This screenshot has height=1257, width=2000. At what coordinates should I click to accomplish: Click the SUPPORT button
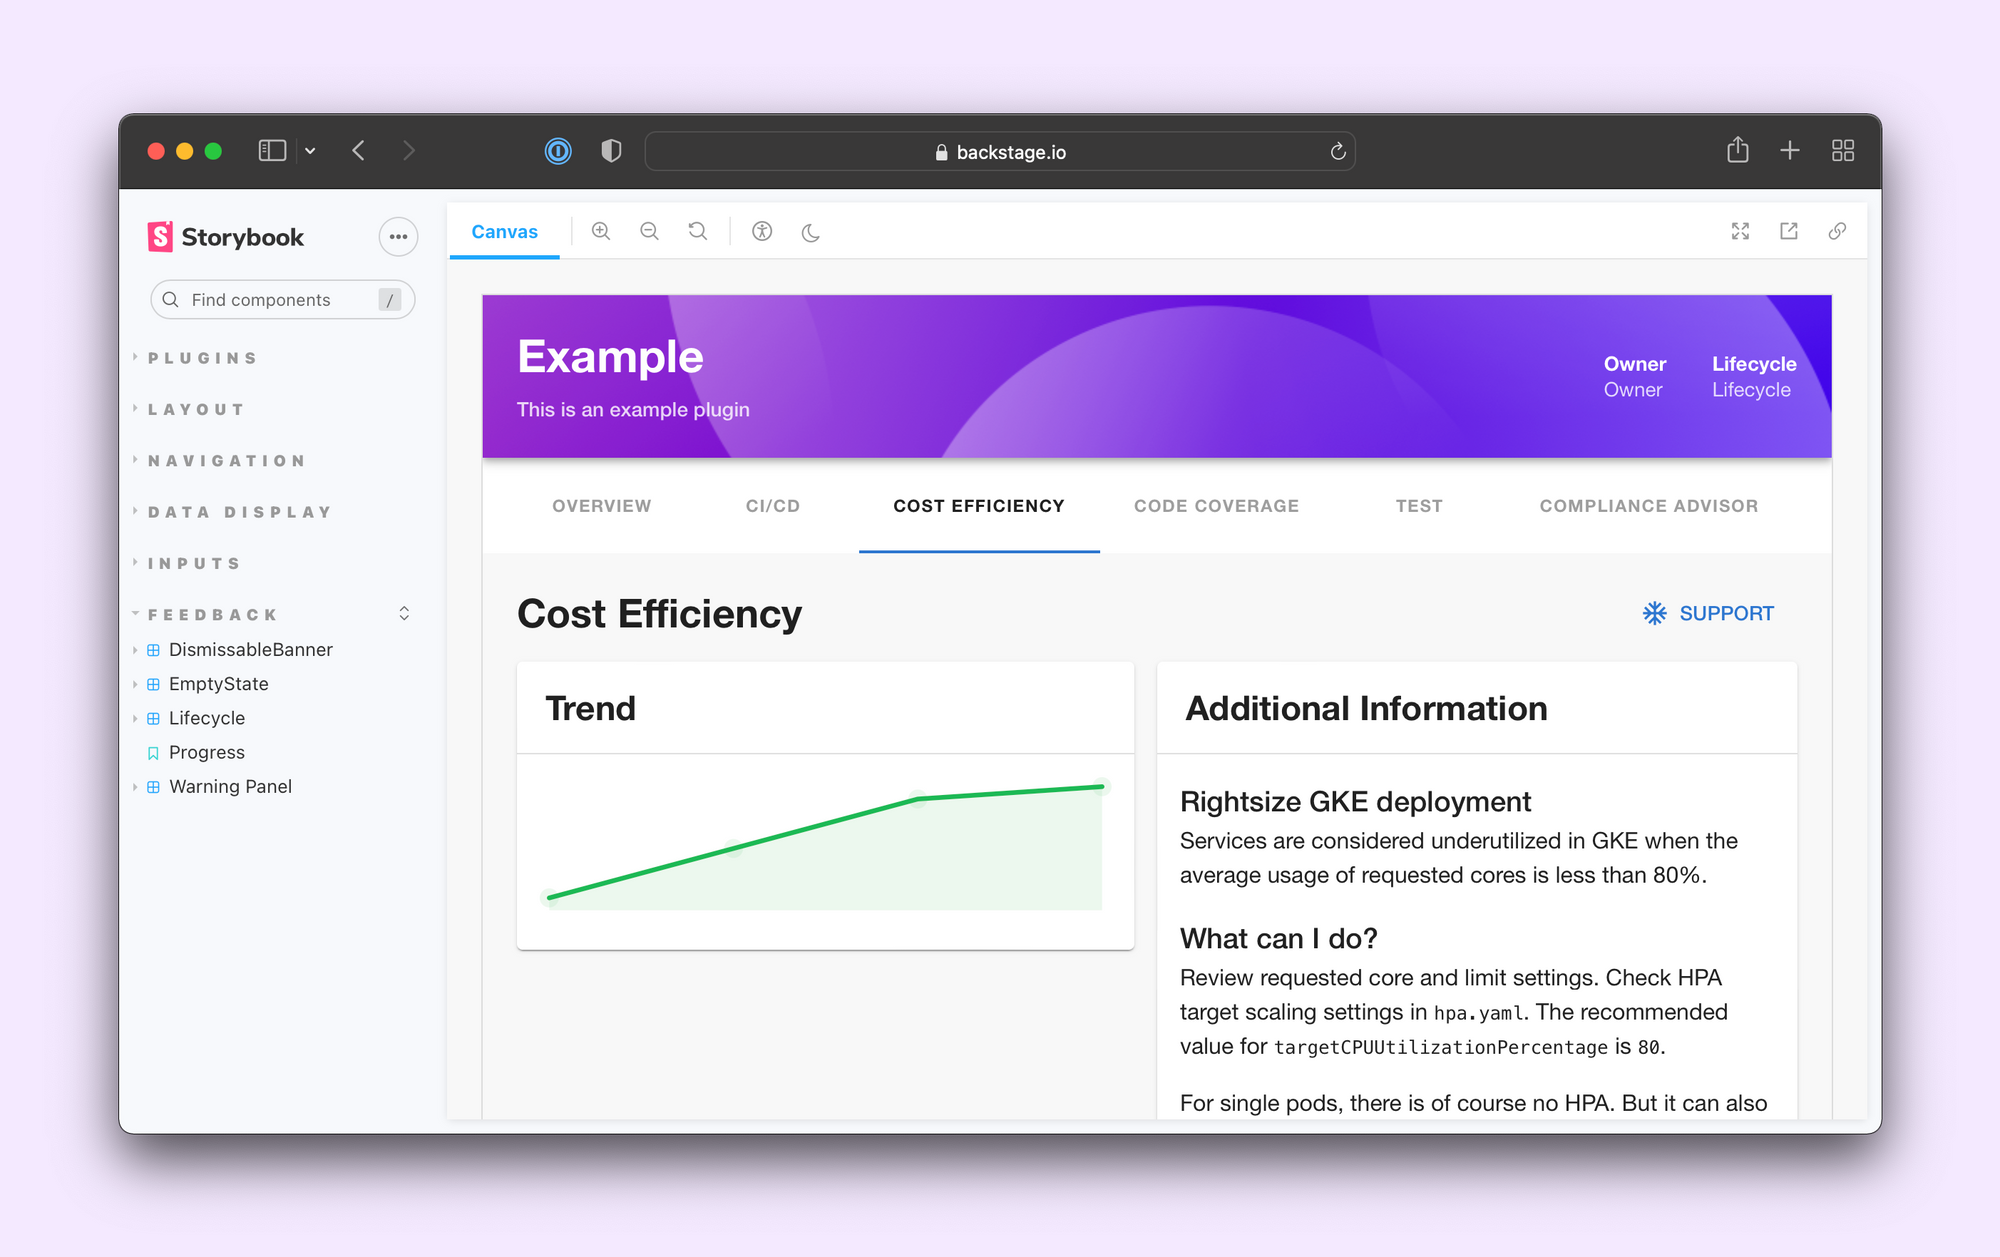[x=1708, y=613]
